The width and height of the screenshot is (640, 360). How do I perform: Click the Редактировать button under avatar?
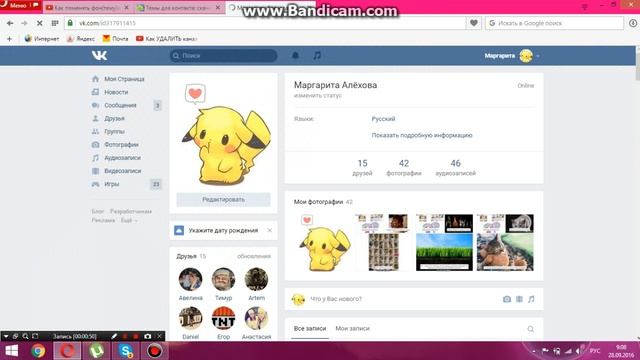(223, 200)
